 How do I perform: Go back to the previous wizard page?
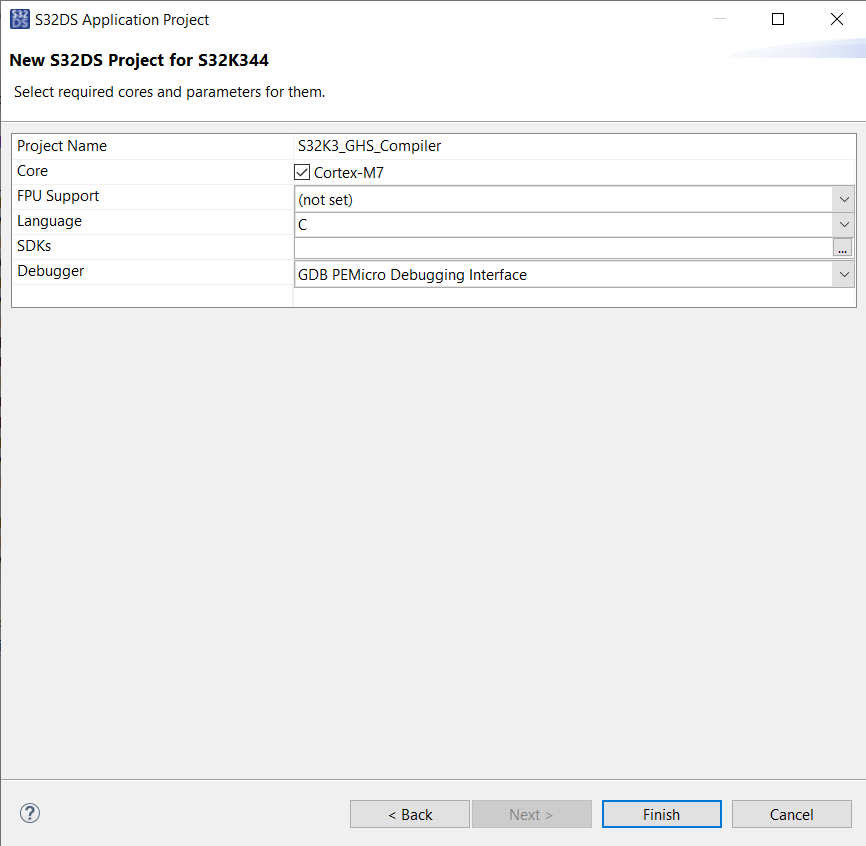point(409,813)
